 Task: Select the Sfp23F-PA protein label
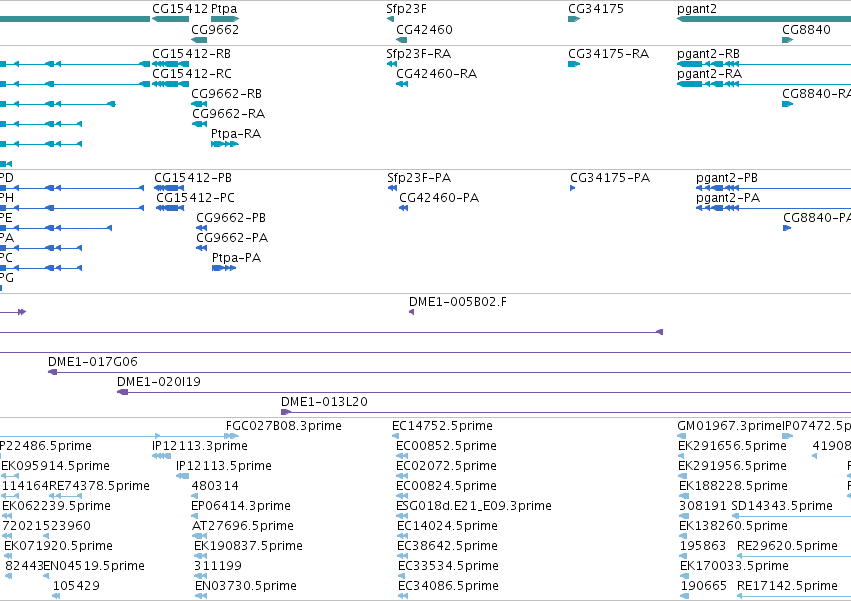coord(419,178)
